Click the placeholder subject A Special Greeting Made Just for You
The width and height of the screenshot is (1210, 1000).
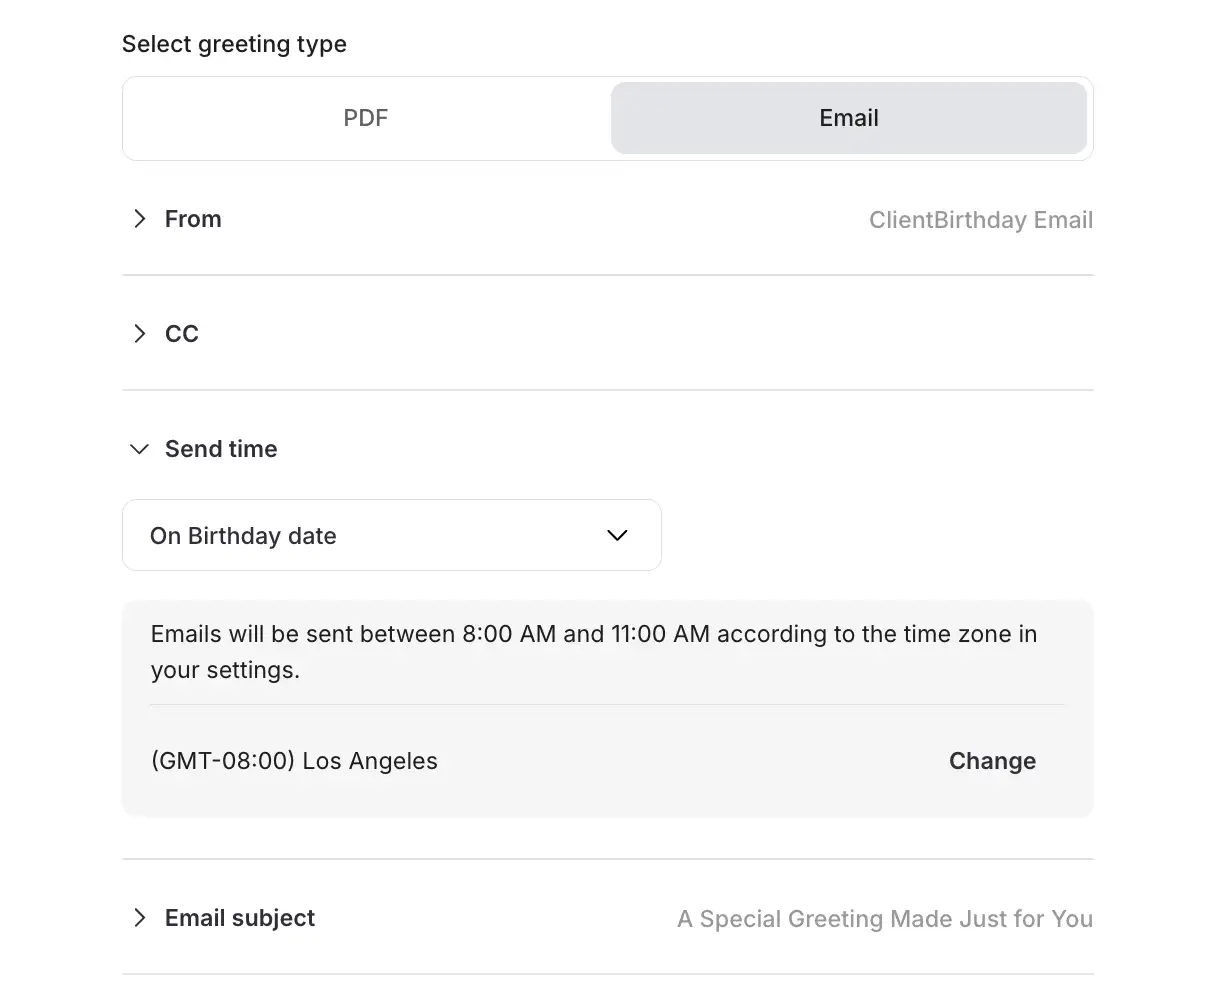[885, 919]
